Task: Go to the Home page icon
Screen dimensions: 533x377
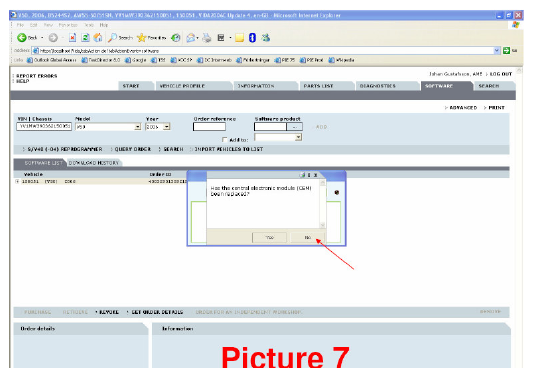Action: click(x=98, y=38)
